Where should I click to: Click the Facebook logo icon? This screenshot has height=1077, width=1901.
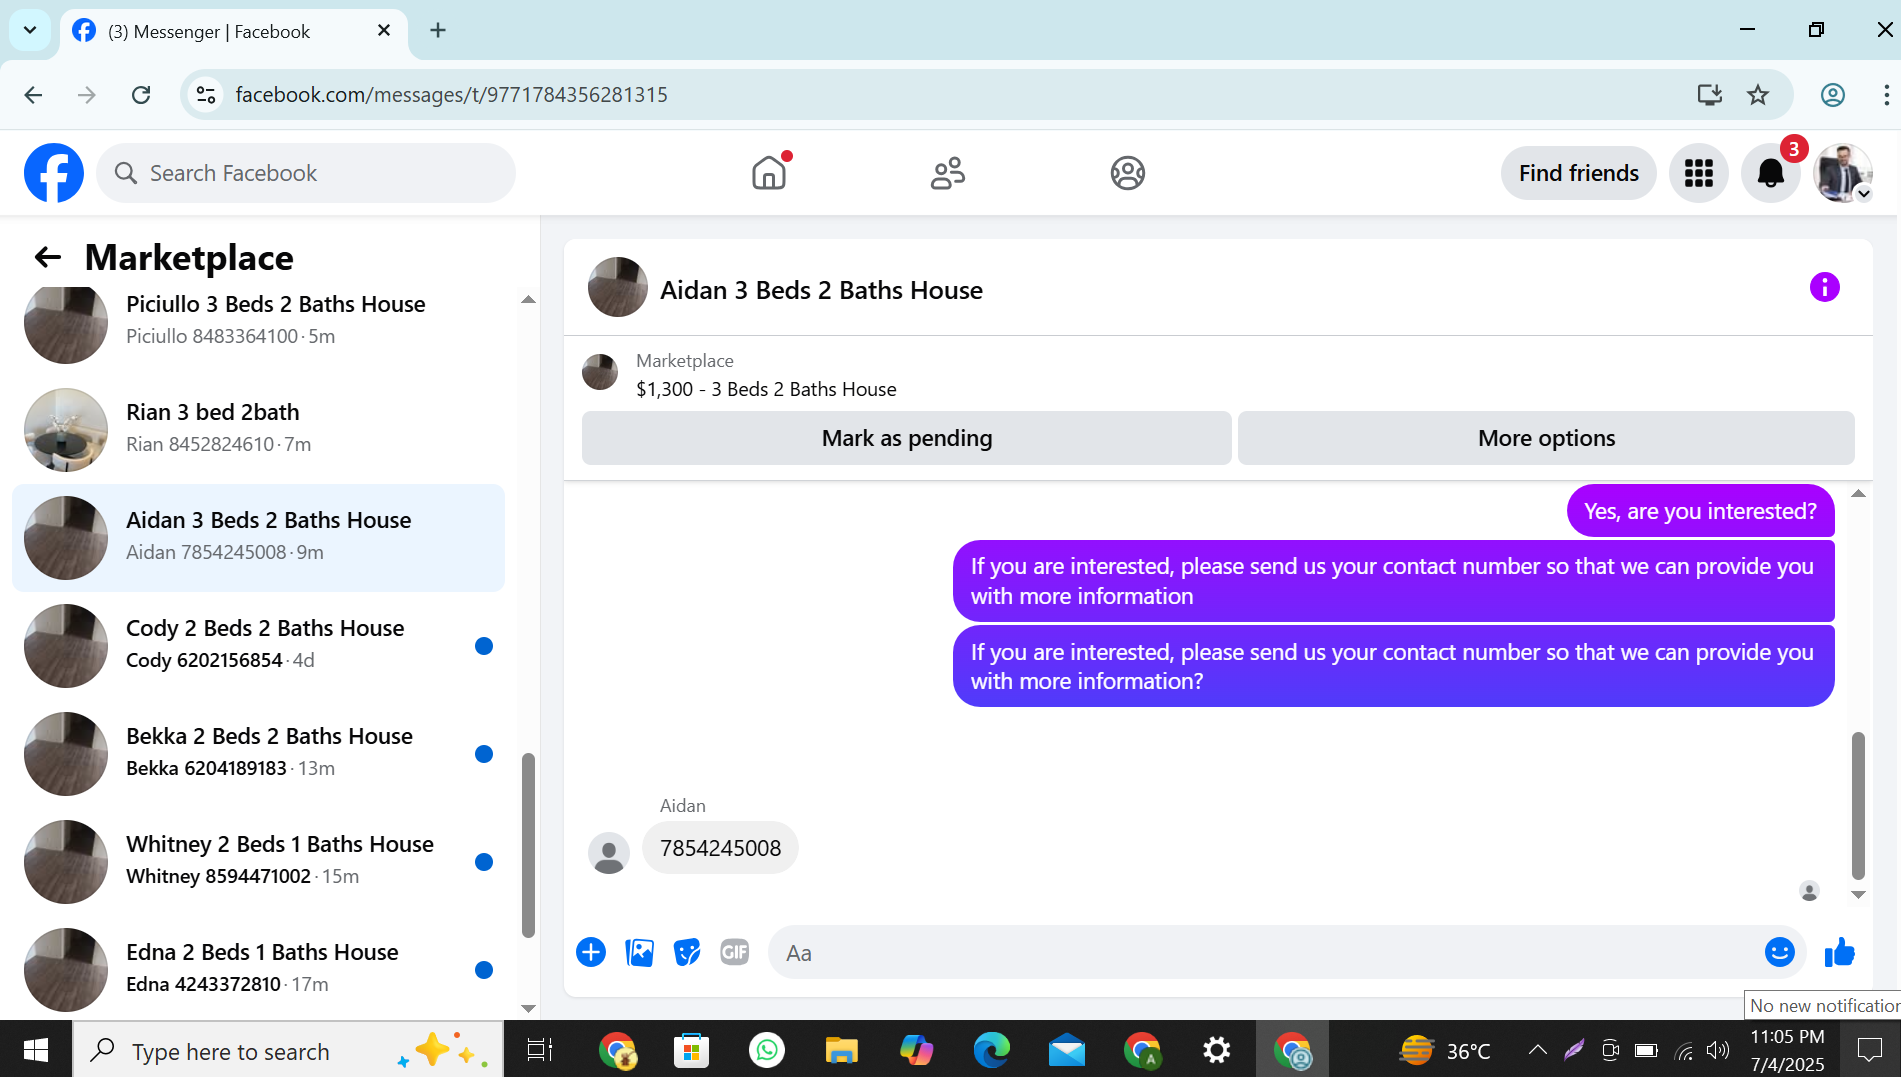54,173
